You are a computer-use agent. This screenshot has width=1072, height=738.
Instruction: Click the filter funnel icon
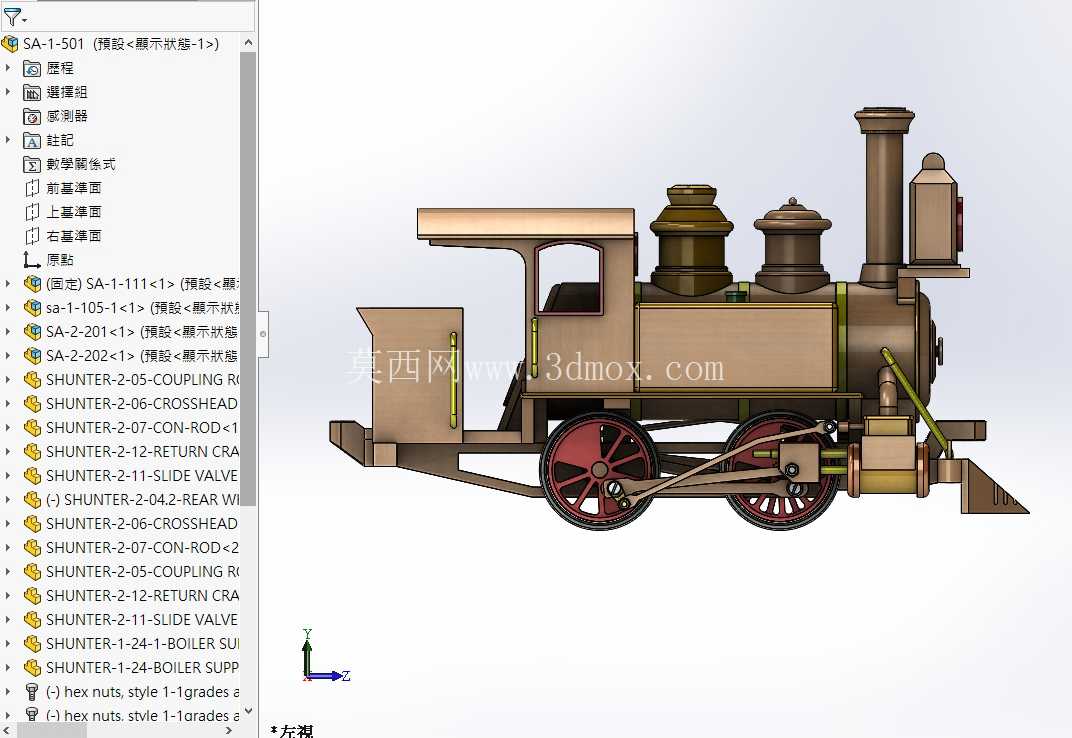click(11, 16)
